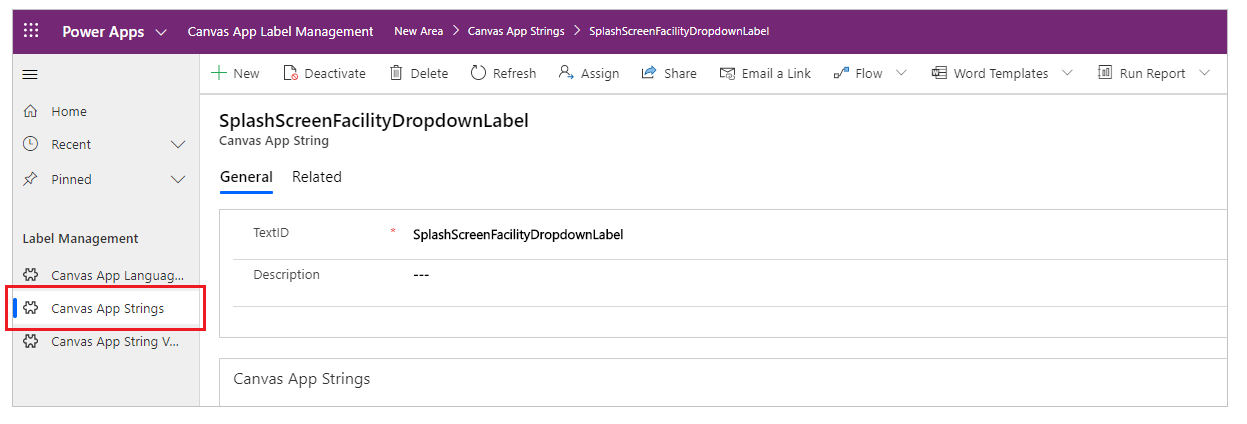Click the Recent clock icon
The image size is (1247, 424).
(x=30, y=144)
